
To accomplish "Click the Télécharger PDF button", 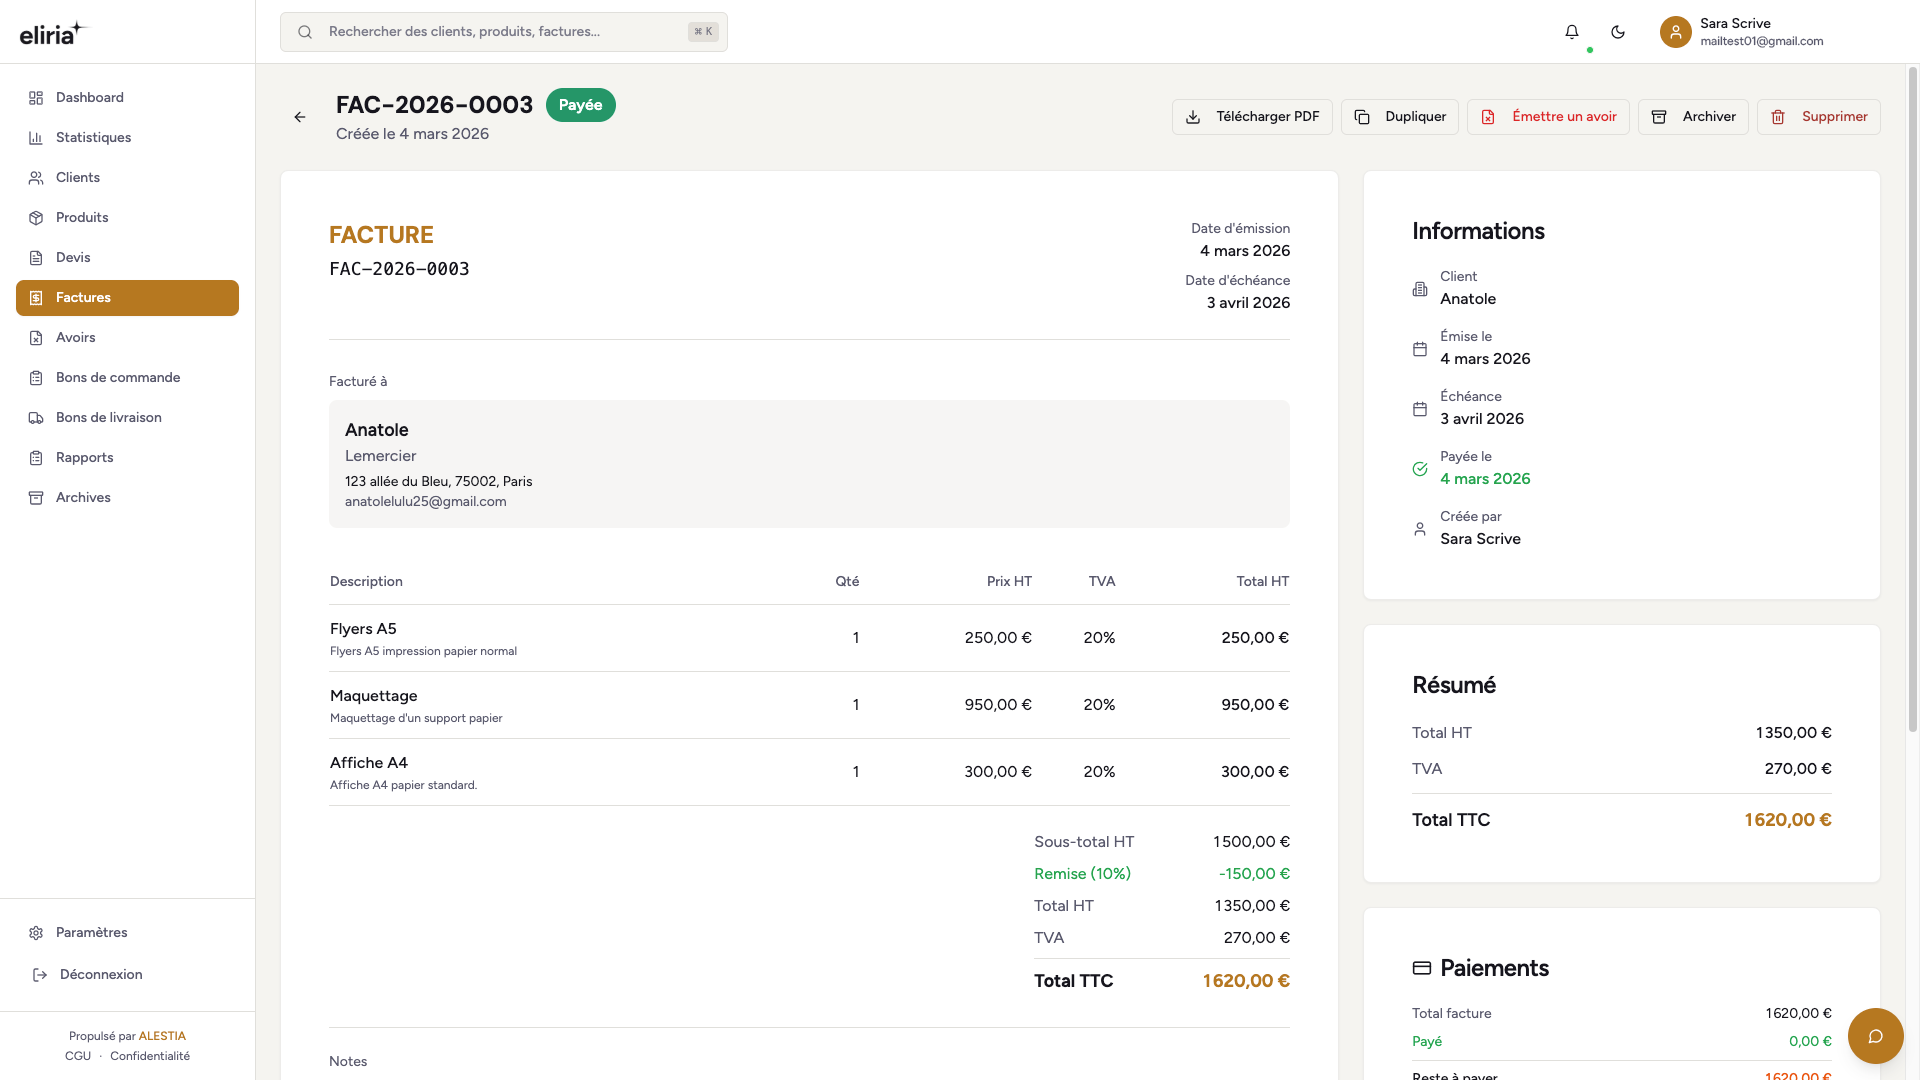I will click(1252, 117).
